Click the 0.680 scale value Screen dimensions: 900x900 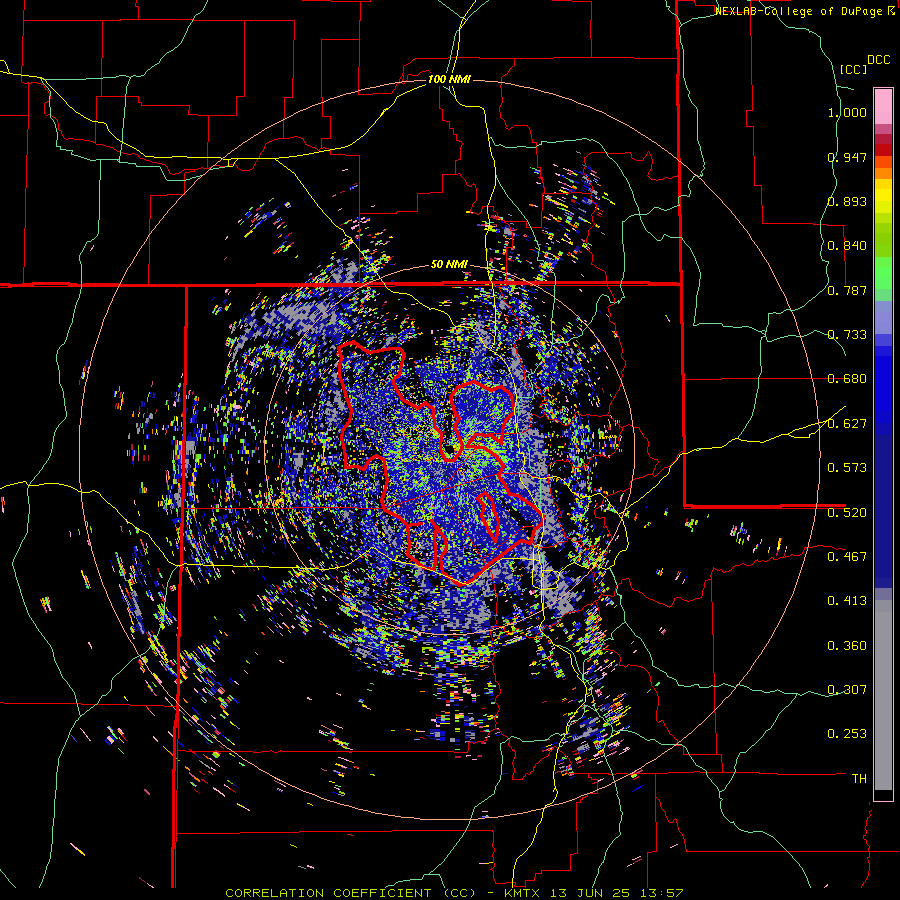pos(847,379)
